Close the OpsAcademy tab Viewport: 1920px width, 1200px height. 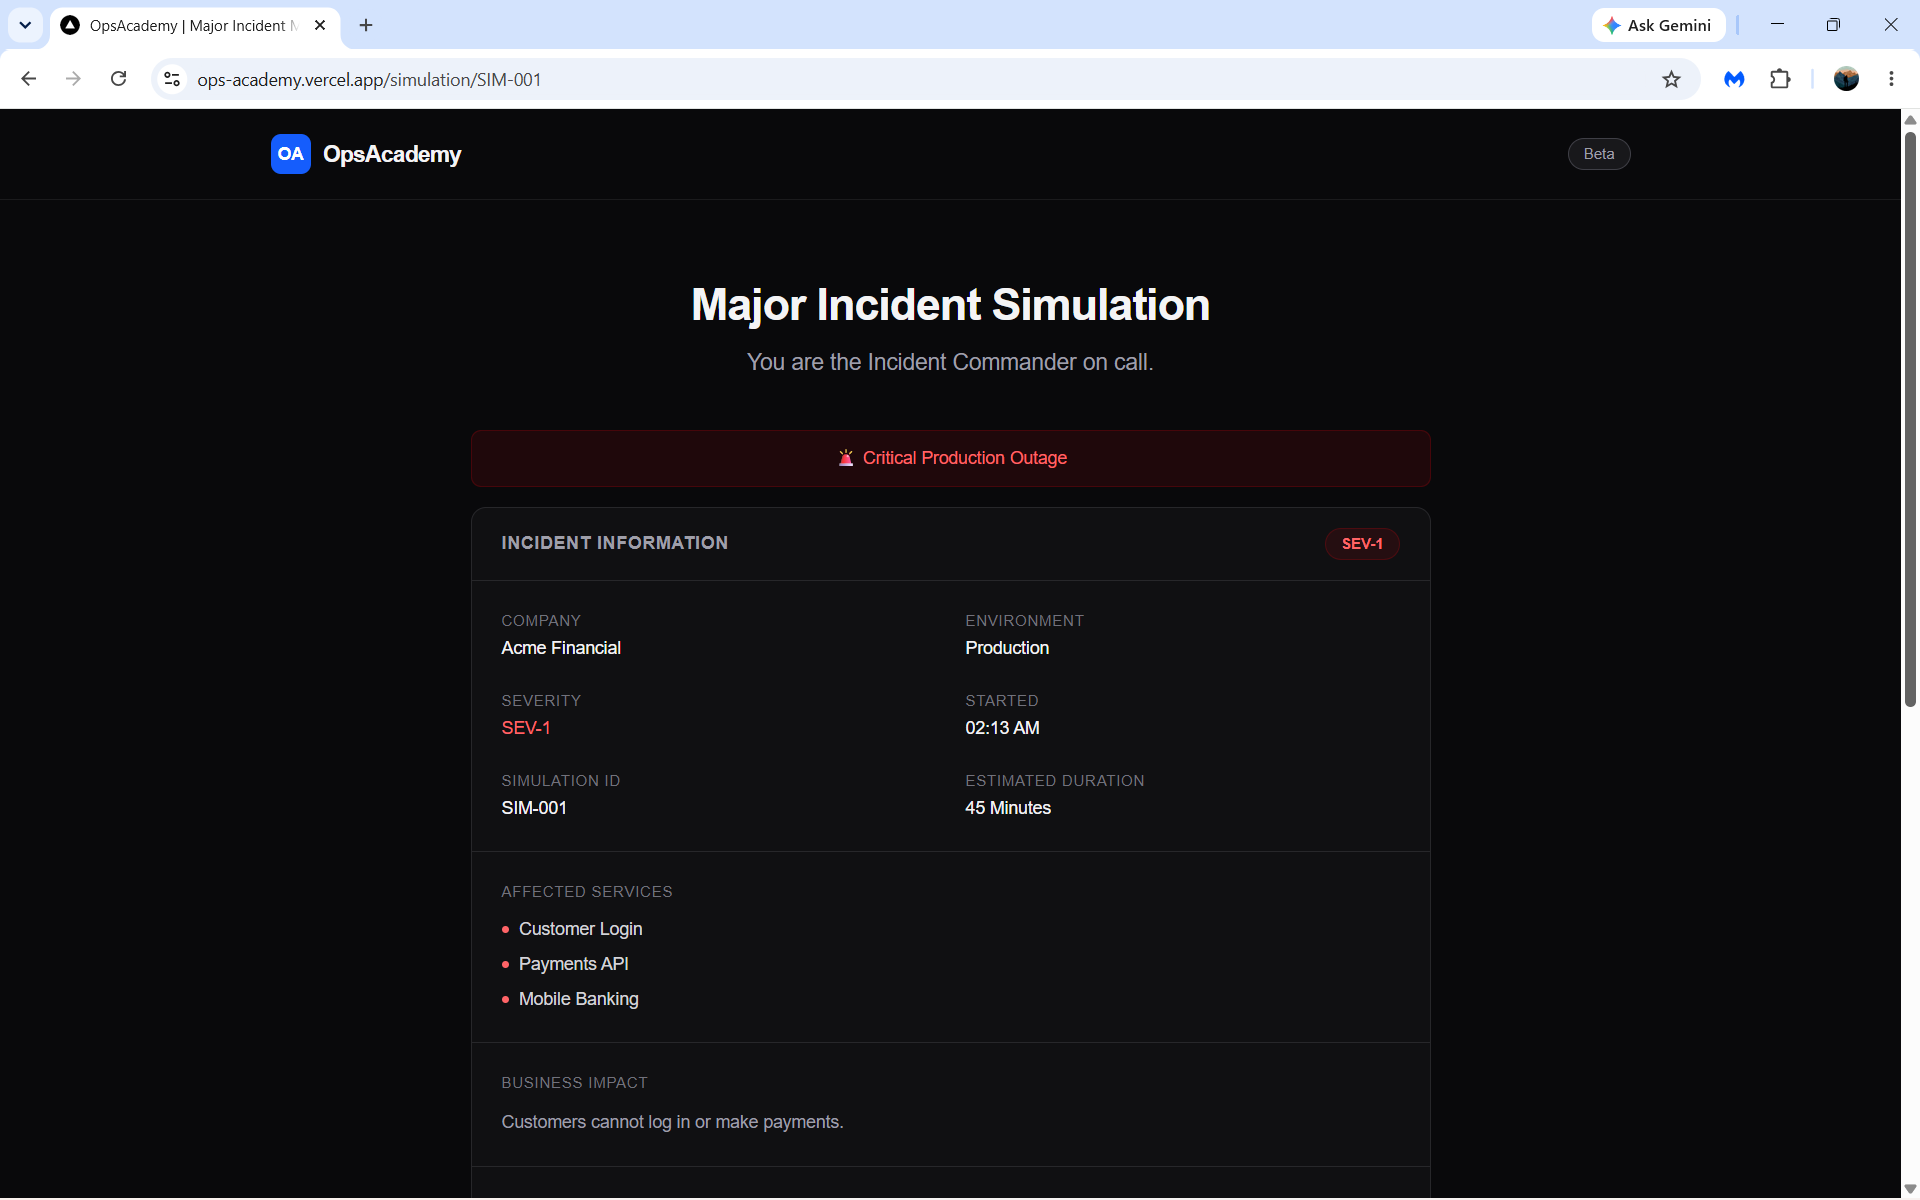pyautogui.click(x=320, y=25)
